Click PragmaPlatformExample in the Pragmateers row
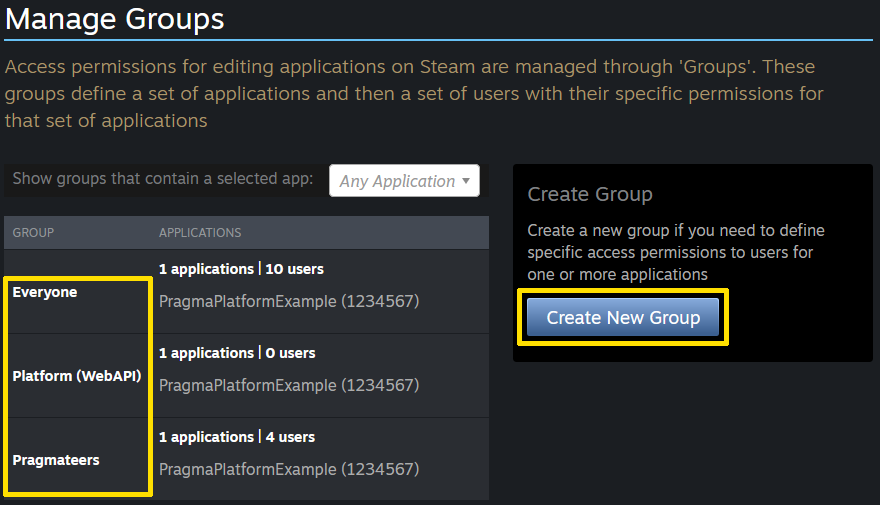The image size is (880, 505). point(289,469)
